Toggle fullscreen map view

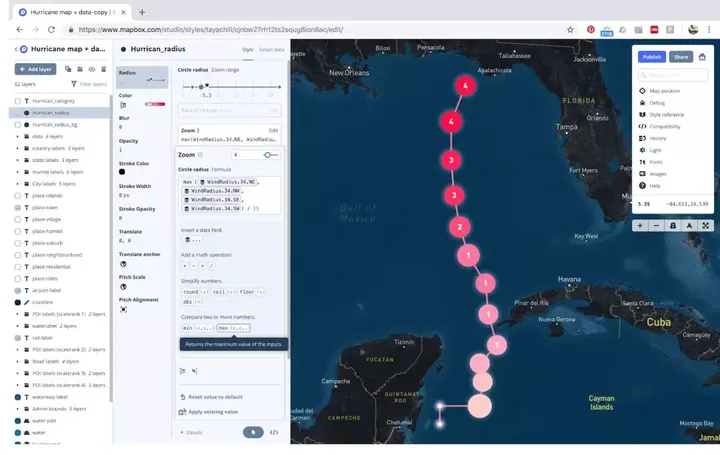(x=706, y=225)
